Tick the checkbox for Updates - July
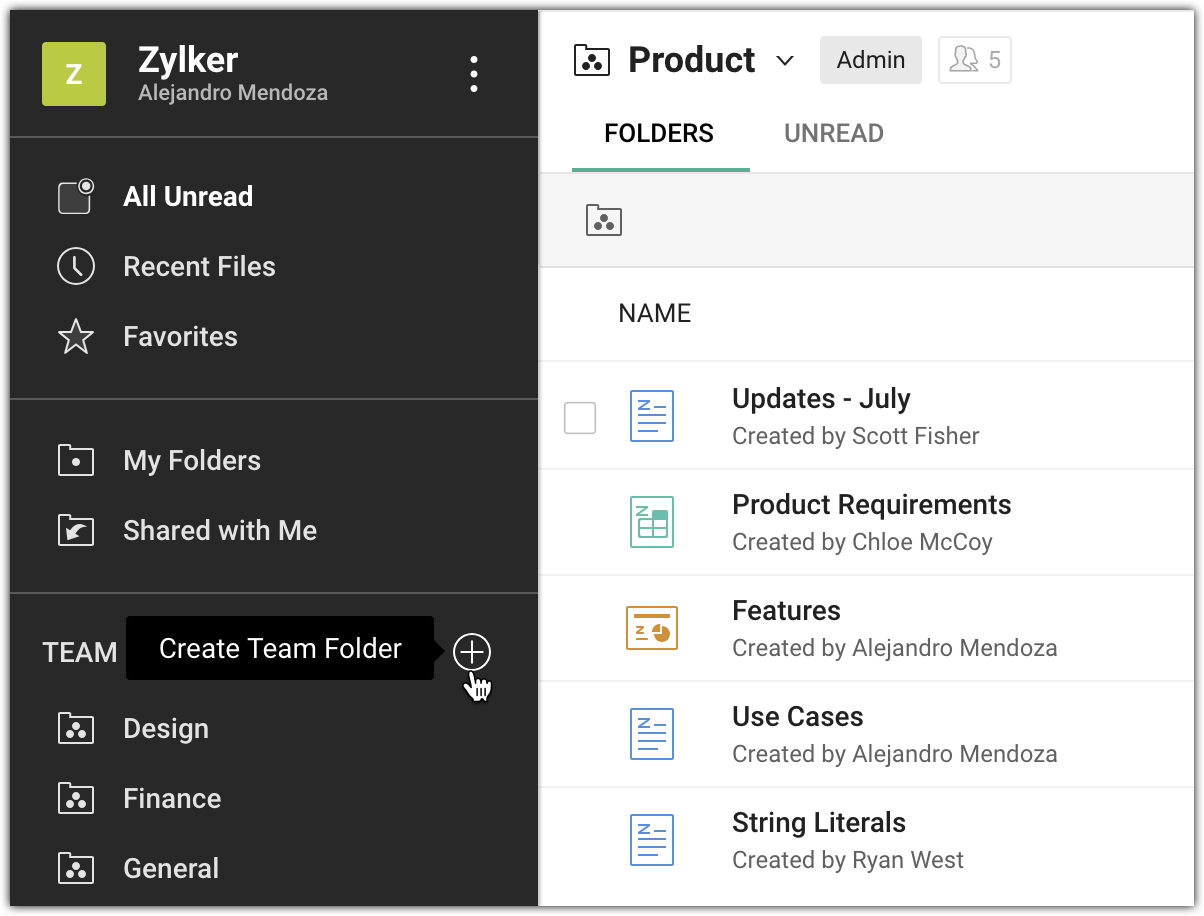This screenshot has height=916, width=1204. [x=580, y=418]
